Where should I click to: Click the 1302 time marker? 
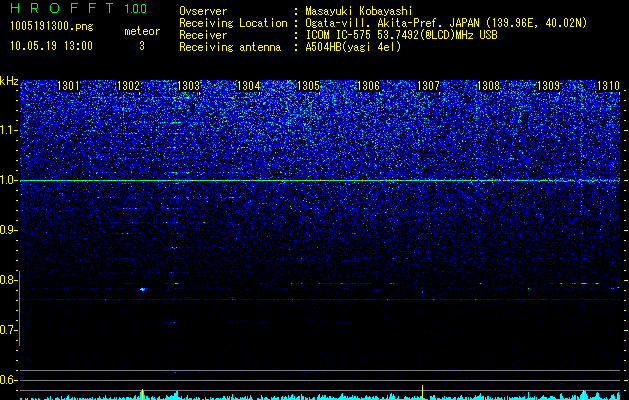click(x=128, y=86)
